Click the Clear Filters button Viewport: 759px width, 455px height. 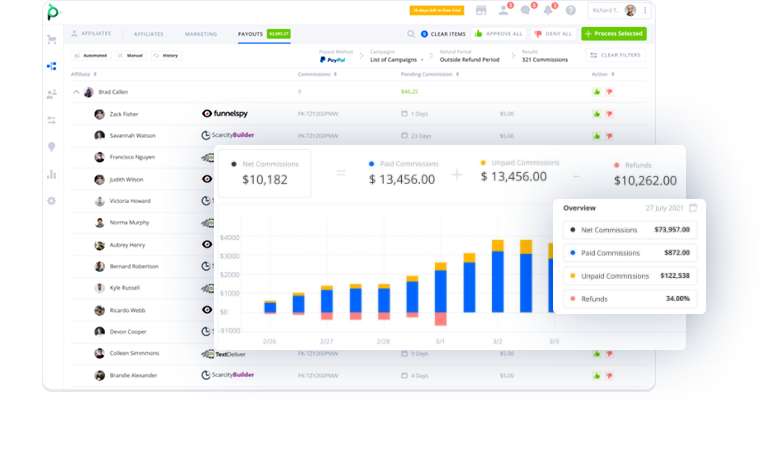click(614, 55)
